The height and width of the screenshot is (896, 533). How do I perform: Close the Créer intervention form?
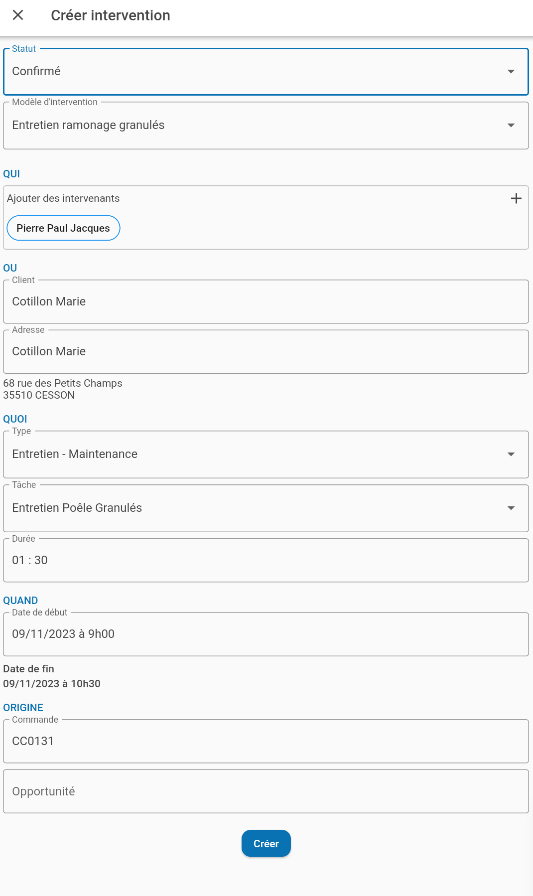click(18, 15)
